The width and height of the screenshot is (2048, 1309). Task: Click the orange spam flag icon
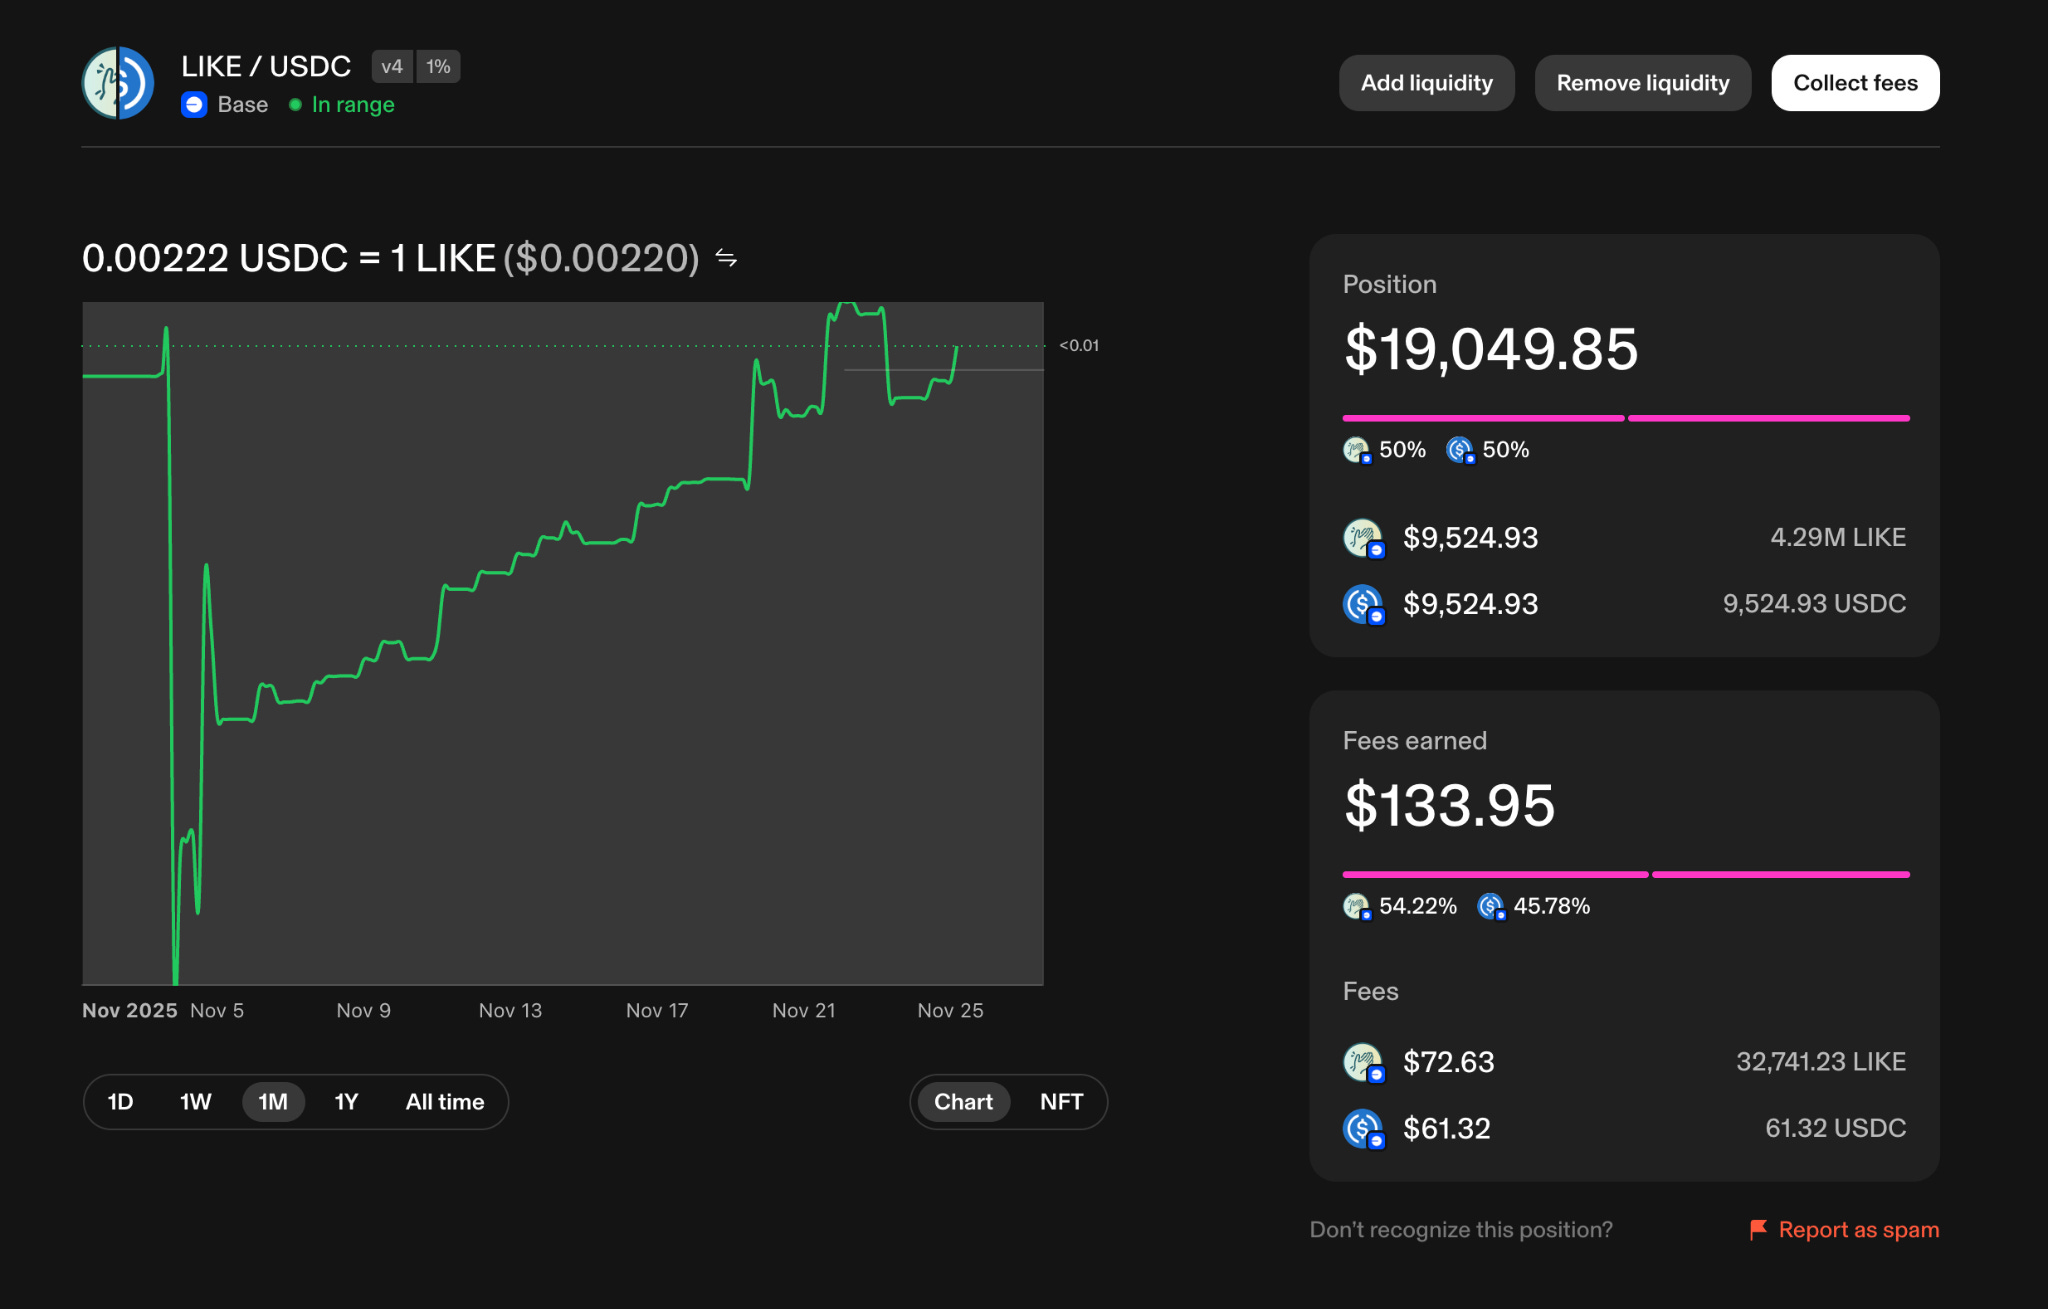click(1757, 1229)
